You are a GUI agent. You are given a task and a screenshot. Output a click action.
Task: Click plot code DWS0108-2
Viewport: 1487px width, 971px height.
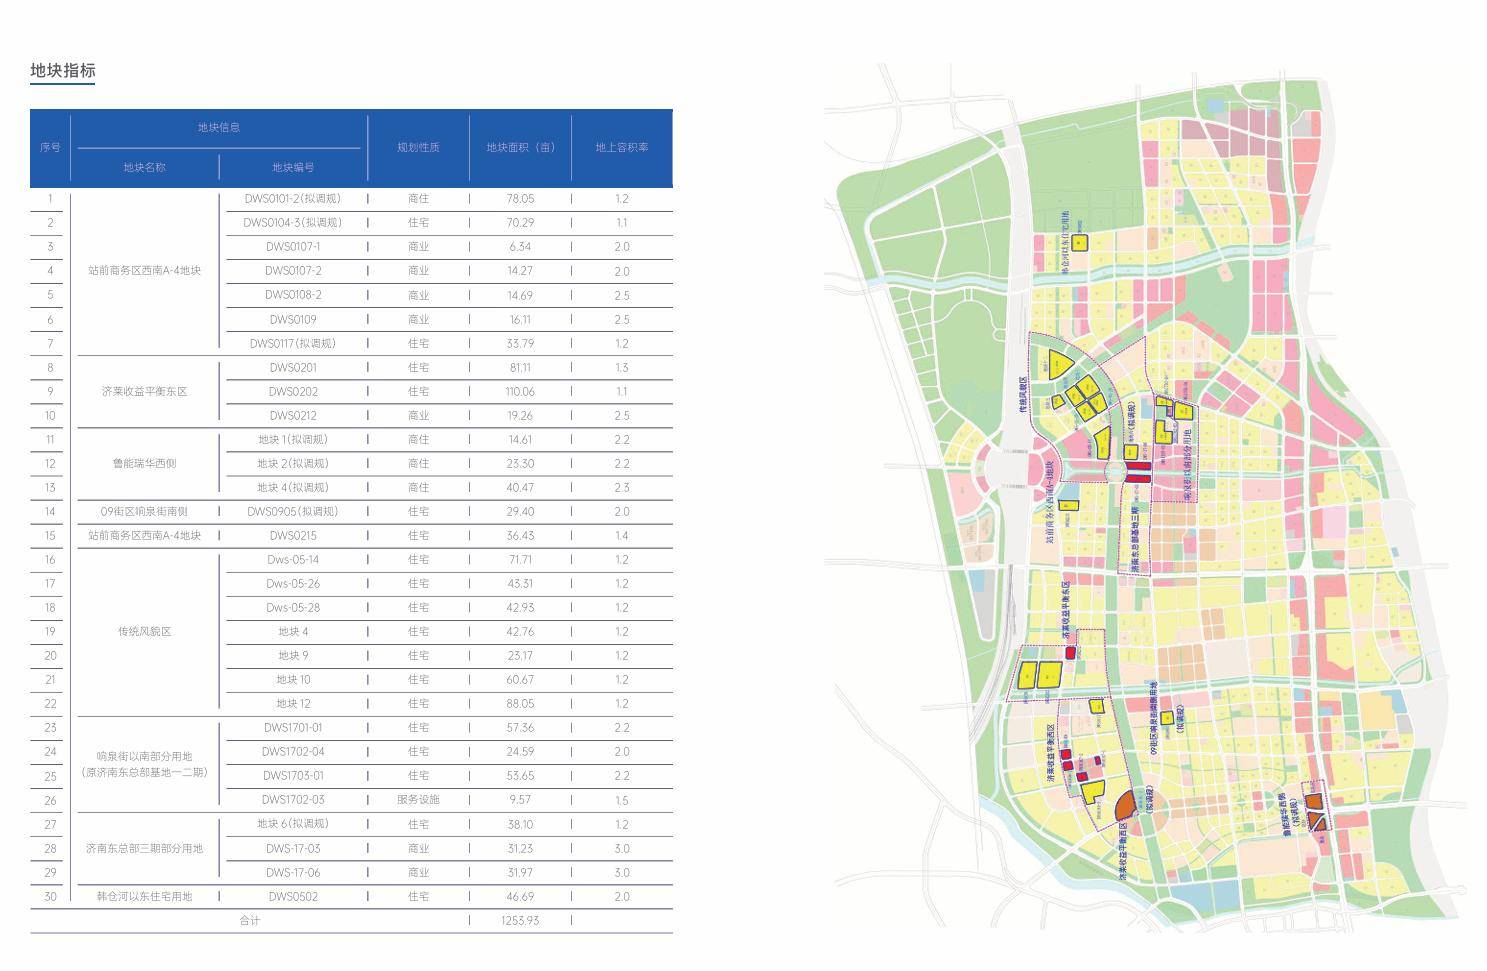click(293, 295)
